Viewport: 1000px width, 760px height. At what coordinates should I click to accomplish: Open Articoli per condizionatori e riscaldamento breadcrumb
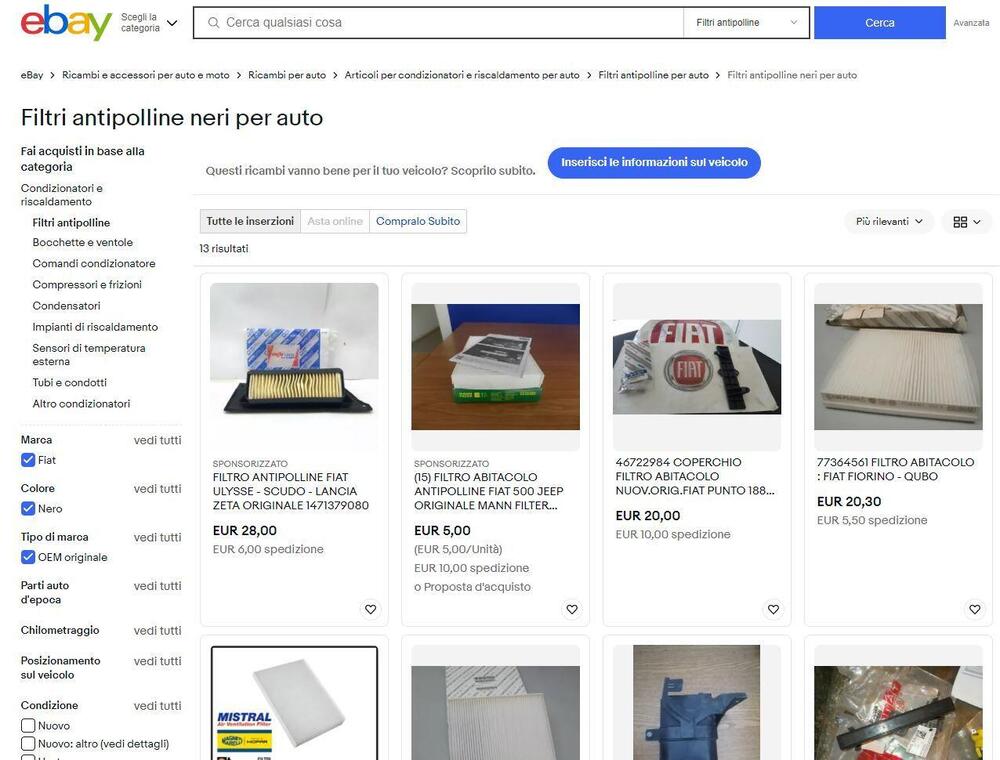(x=462, y=75)
